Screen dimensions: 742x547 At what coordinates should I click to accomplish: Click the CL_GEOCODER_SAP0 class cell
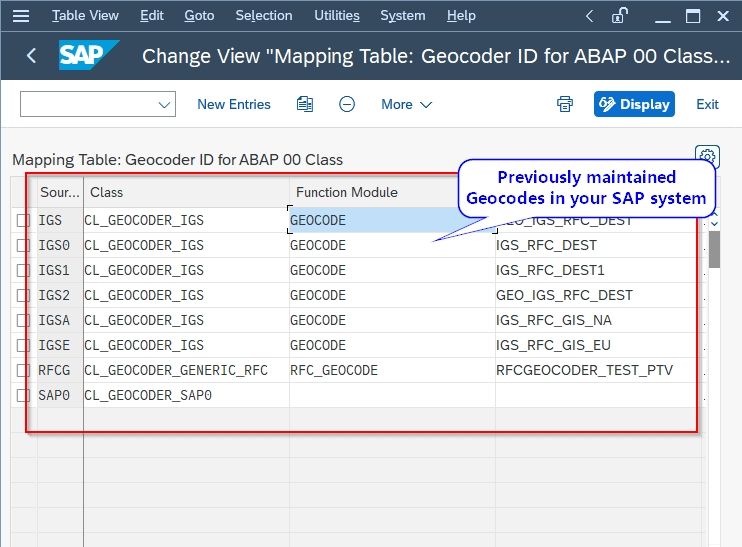point(186,396)
